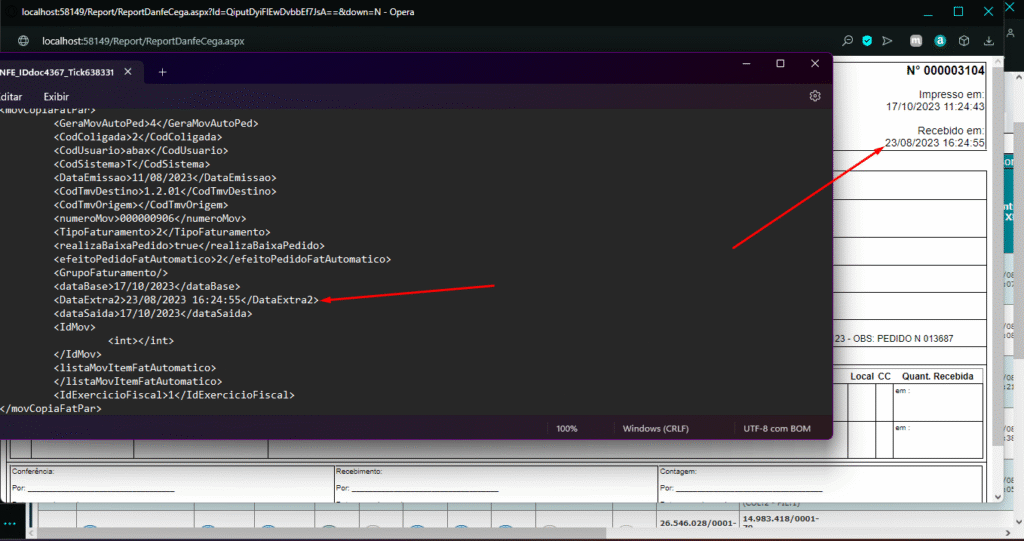Click the 100% zoom level in status bar
This screenshot has width=1024, height=541.
coord(567,428)
